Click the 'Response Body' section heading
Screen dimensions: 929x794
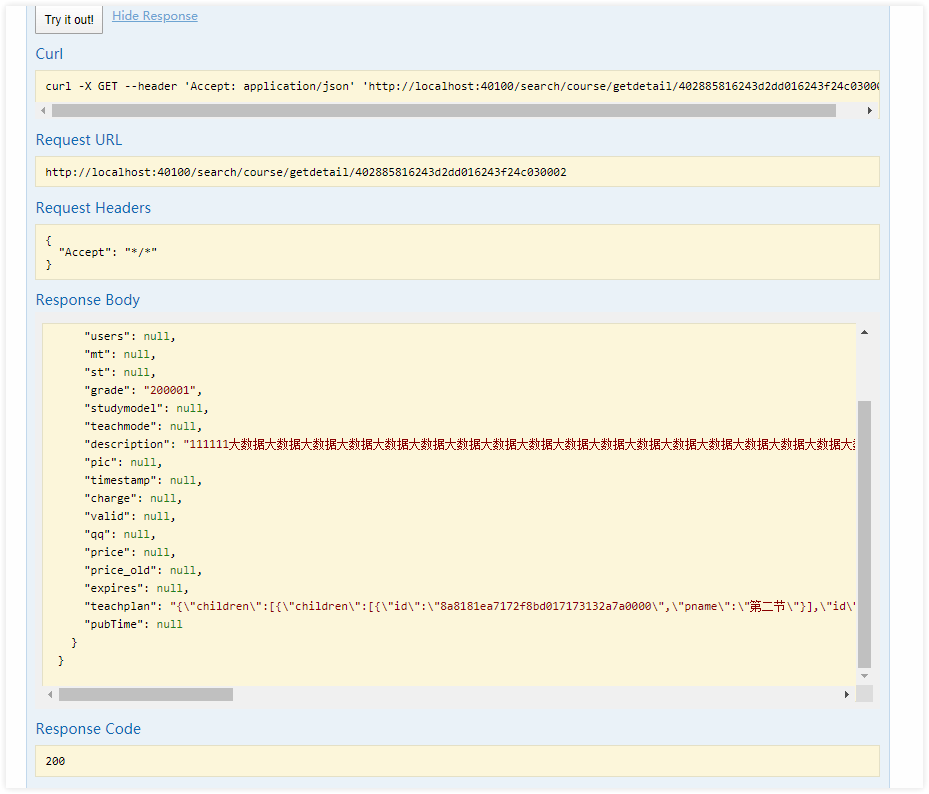pos(88,300)
